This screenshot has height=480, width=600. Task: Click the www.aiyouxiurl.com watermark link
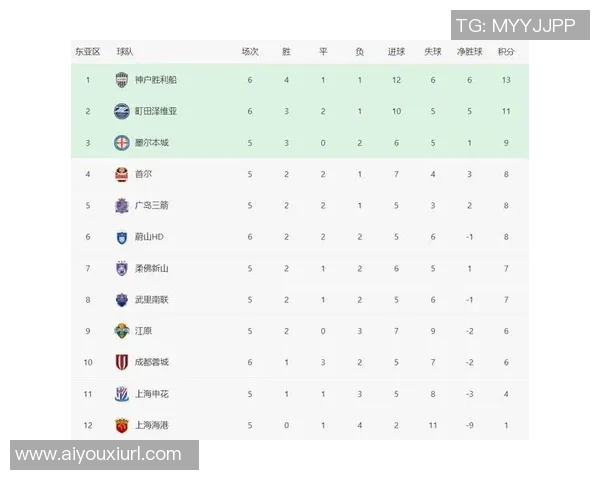(x=98, y=455)
